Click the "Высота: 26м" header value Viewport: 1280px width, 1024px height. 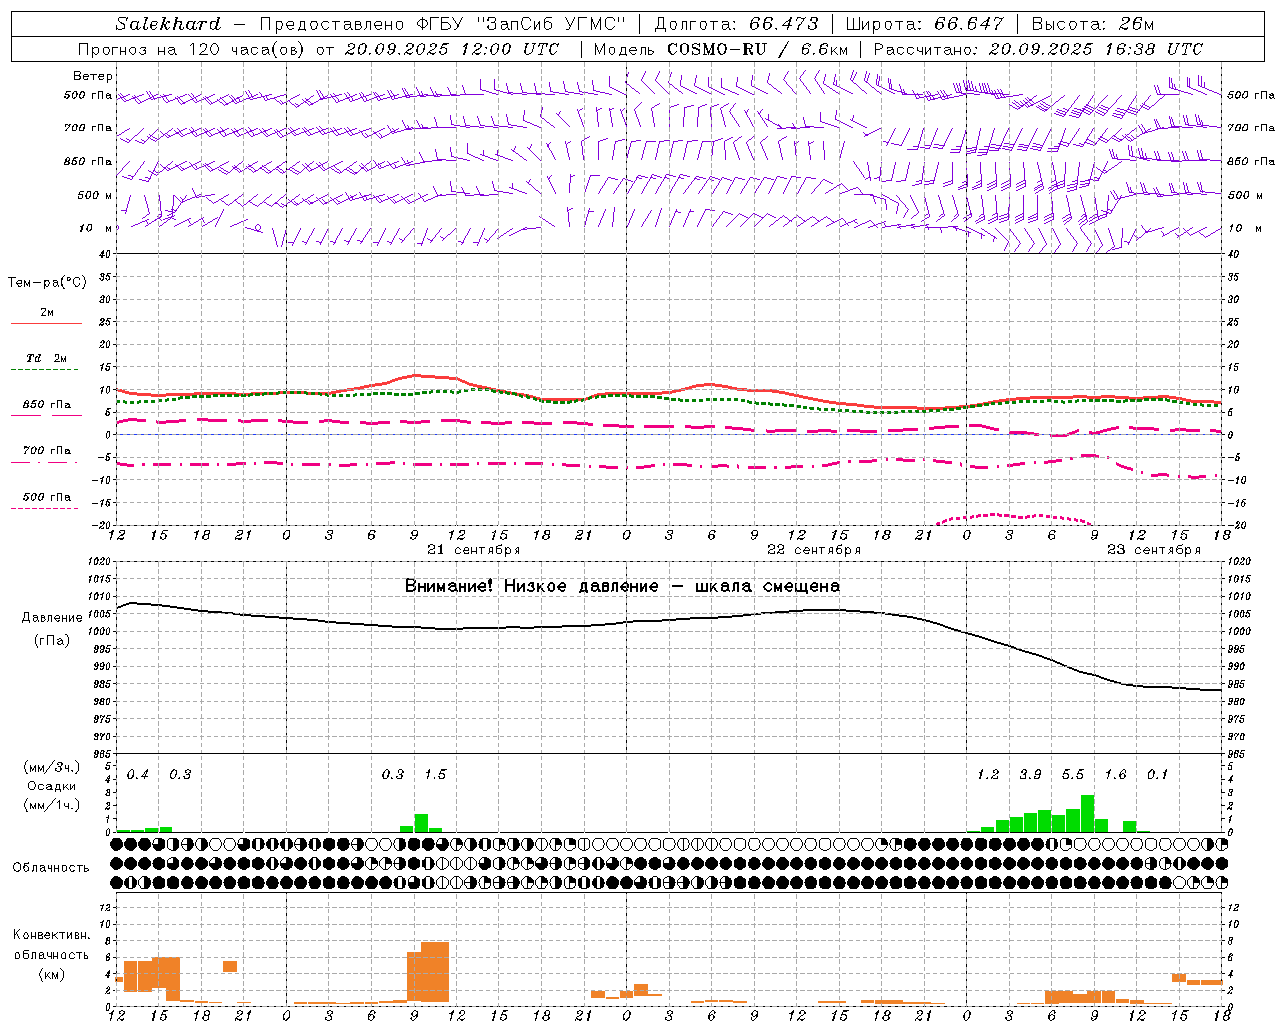[1092, 24]
